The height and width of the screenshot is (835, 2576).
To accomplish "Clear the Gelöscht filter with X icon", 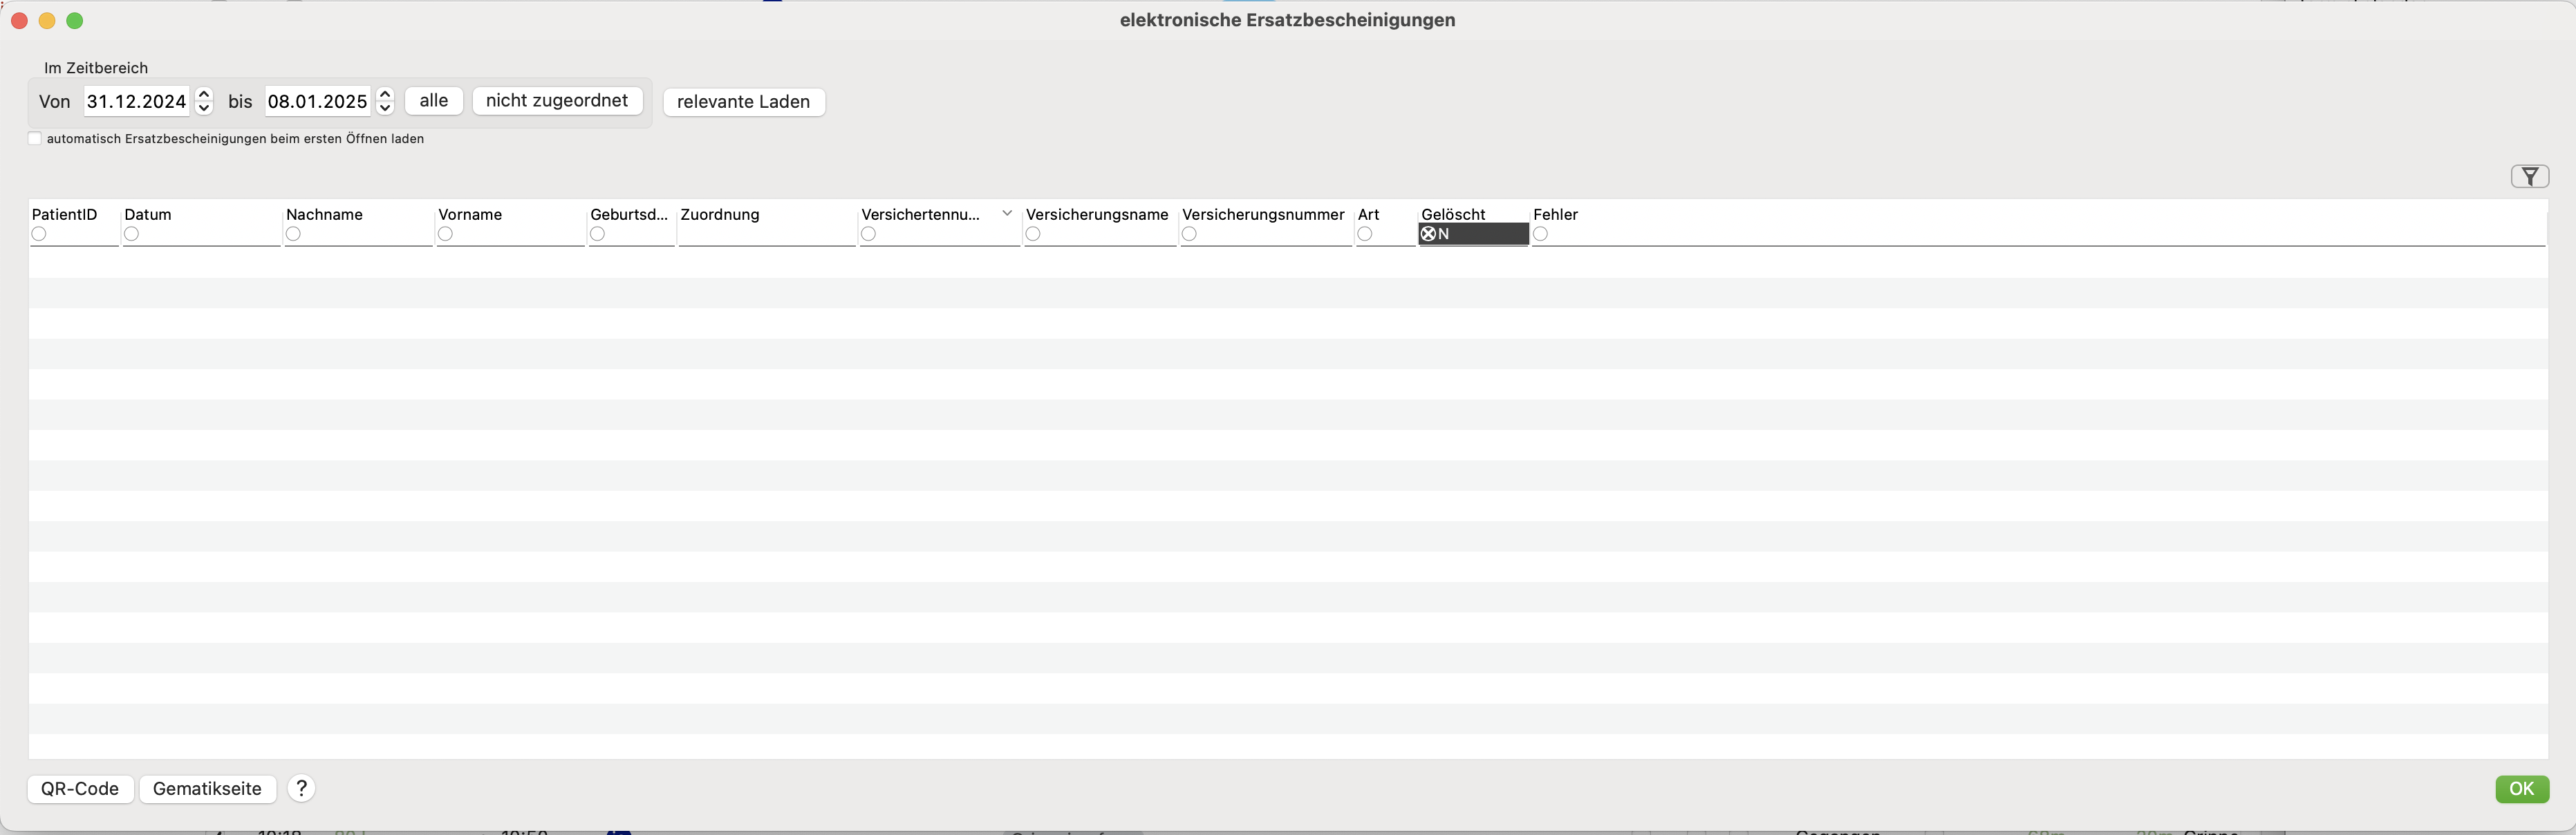I will pyautogui.click(x=1428, y=234).
